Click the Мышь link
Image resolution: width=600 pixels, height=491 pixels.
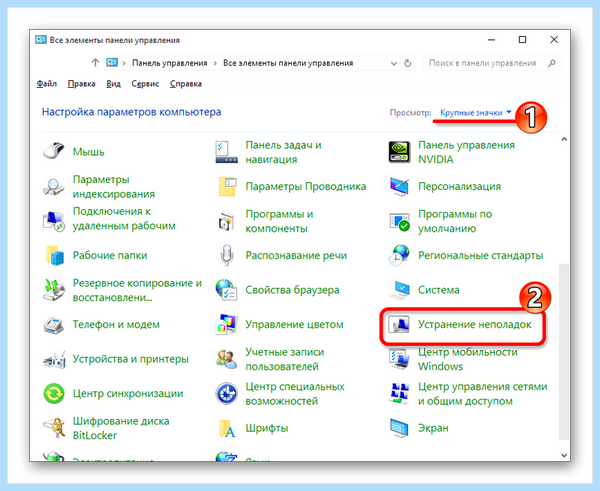[88, 152]
